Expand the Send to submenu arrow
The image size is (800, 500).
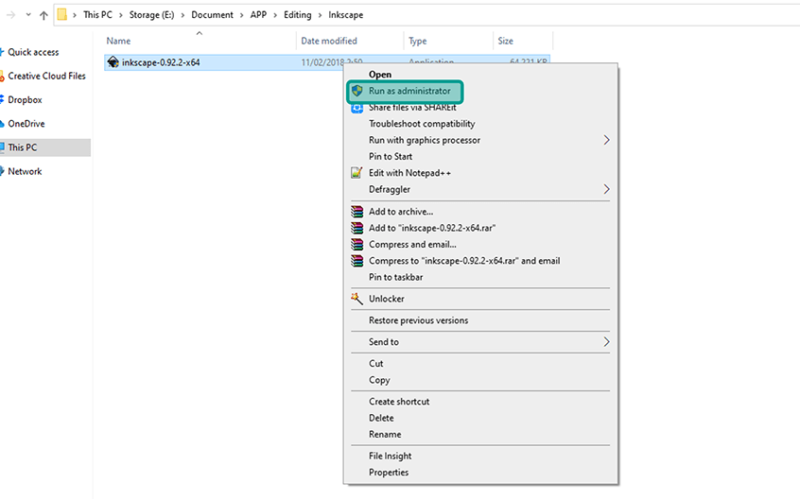[x=606, y=342]
